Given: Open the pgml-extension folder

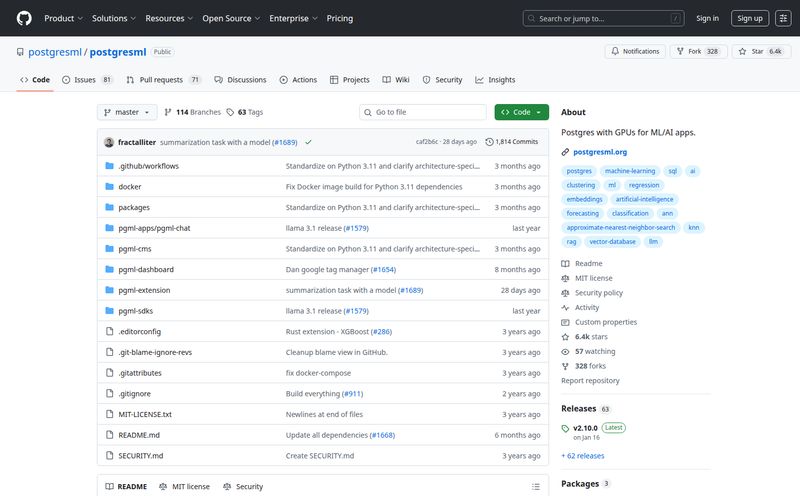Looking at the screenshot, I should coord(144,290).
